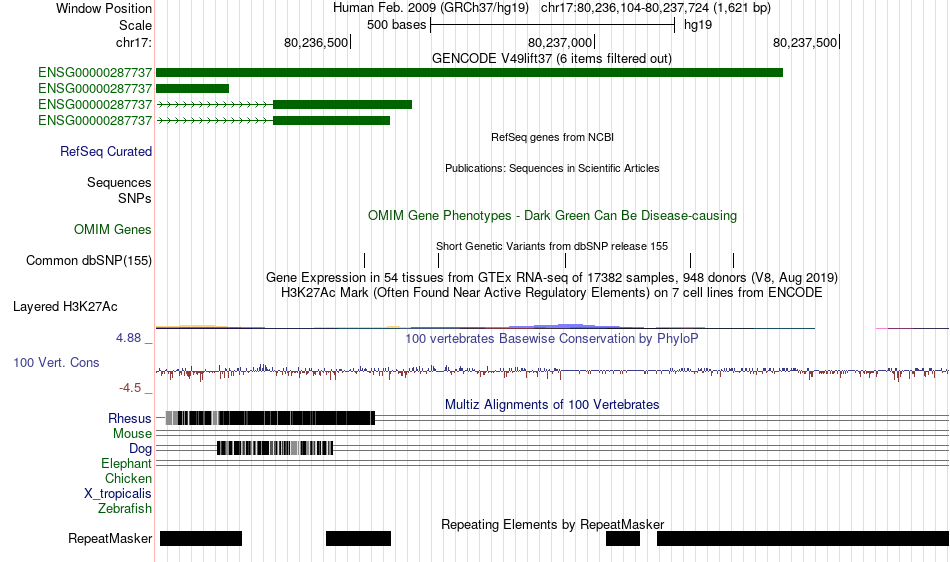Viewport: 950px width, 562px height.
Task: Click '100 vertebrates Basewise Conservation by PhyloP'
Action: (552, 339)
